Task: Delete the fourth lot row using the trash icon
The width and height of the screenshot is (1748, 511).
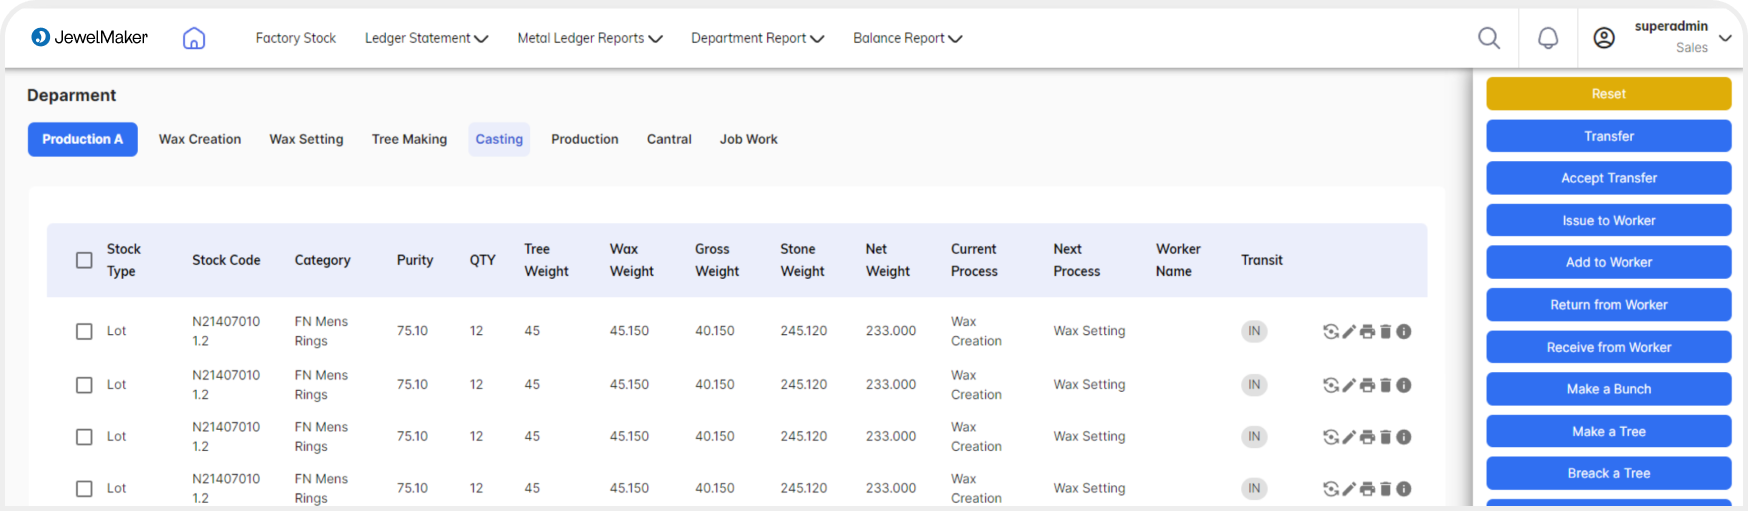Action: tap(1386, 489)
